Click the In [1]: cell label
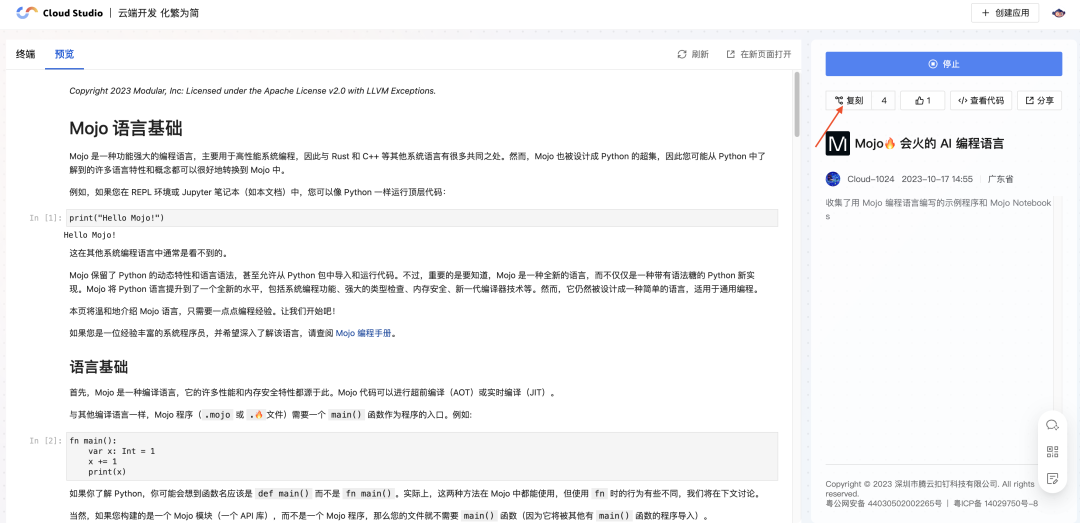This screenshot has height=523, width=1080. pyautogui.click(x=45, y=218)
